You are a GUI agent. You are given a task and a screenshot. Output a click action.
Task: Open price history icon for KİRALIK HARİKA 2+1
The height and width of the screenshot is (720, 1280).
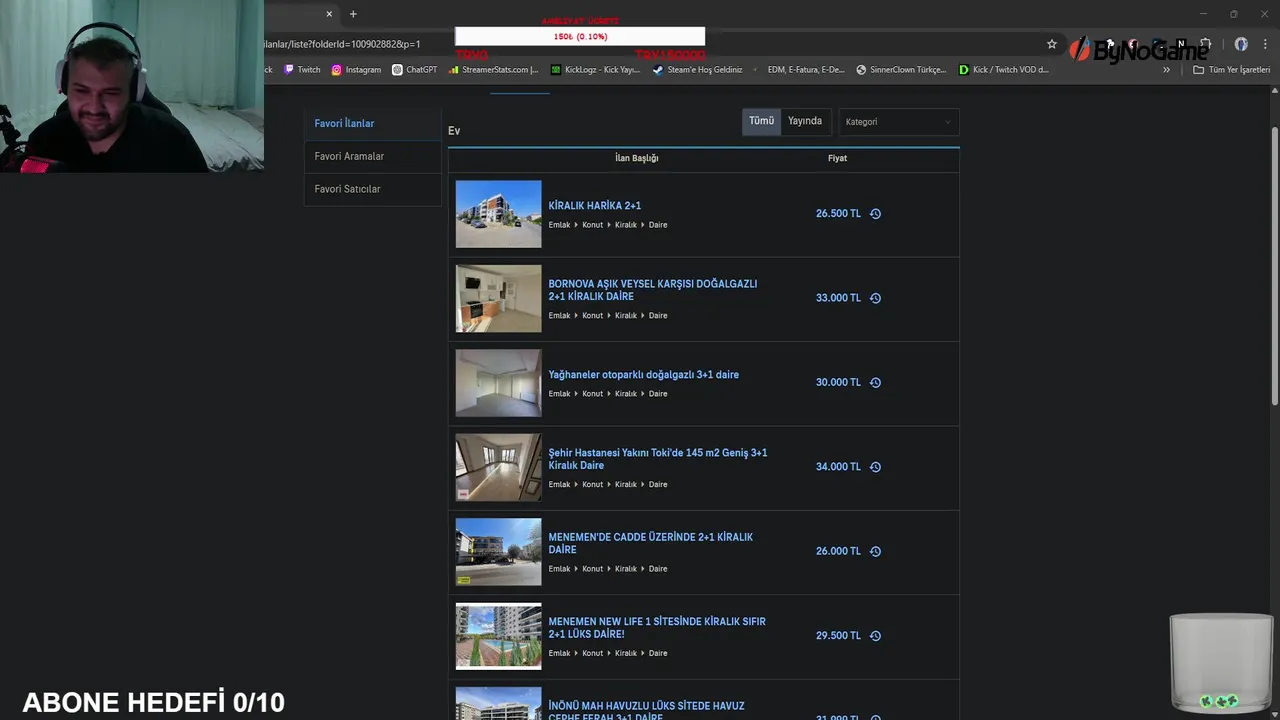click(875, 214)
